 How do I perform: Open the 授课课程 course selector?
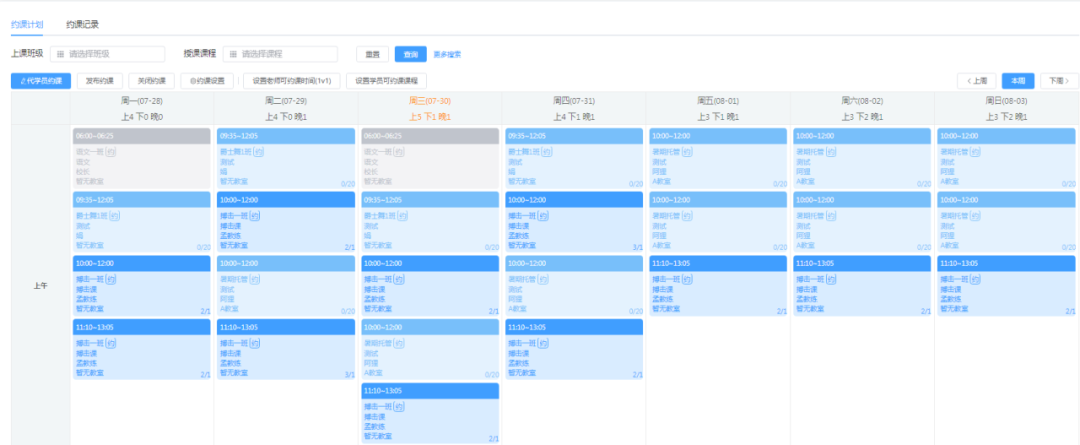(x=280, y=54)
